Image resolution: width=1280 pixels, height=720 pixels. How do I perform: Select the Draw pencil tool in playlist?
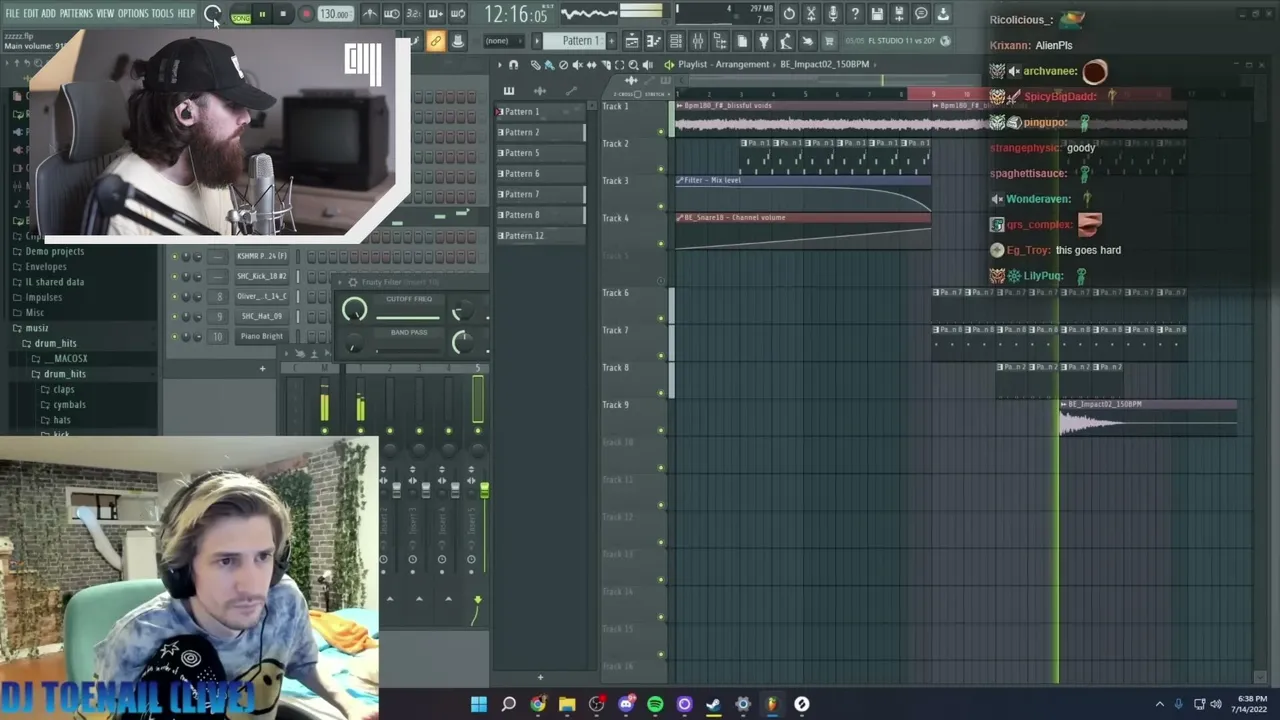coord(536,65)
